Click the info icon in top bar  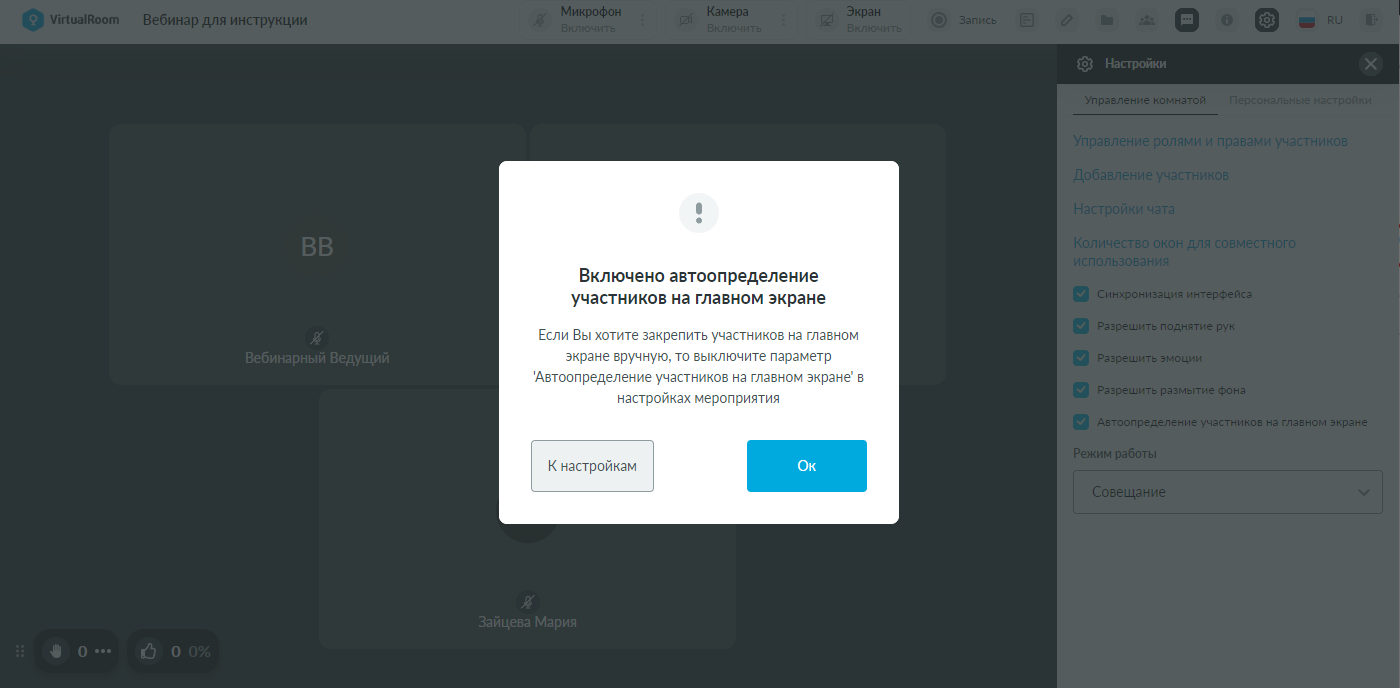click(1227, 20)
